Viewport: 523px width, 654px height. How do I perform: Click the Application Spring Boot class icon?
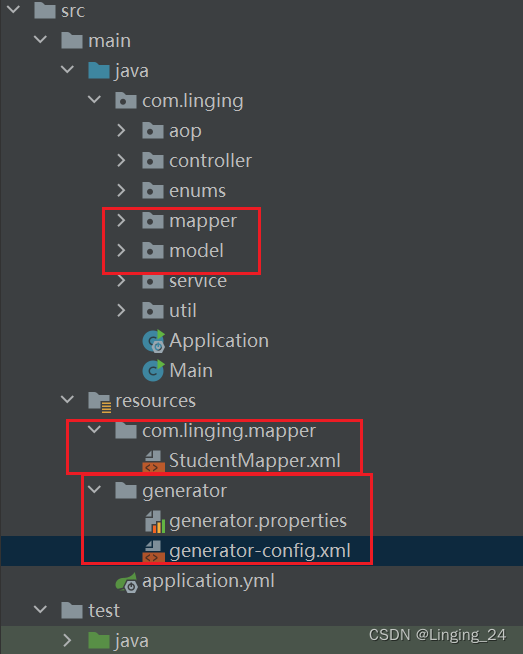point(153,341)
